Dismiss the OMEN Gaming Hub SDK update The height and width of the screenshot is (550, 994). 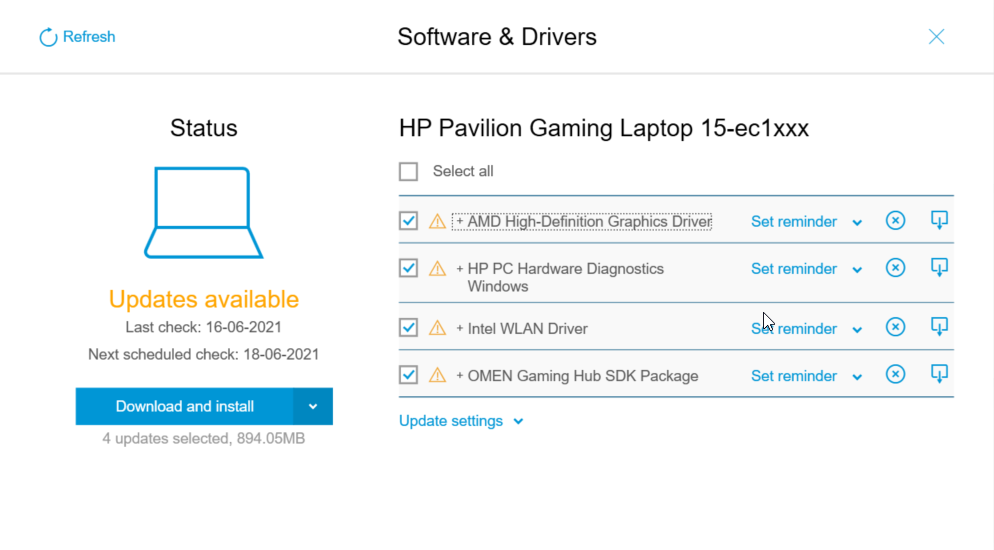tap(895, 375)
